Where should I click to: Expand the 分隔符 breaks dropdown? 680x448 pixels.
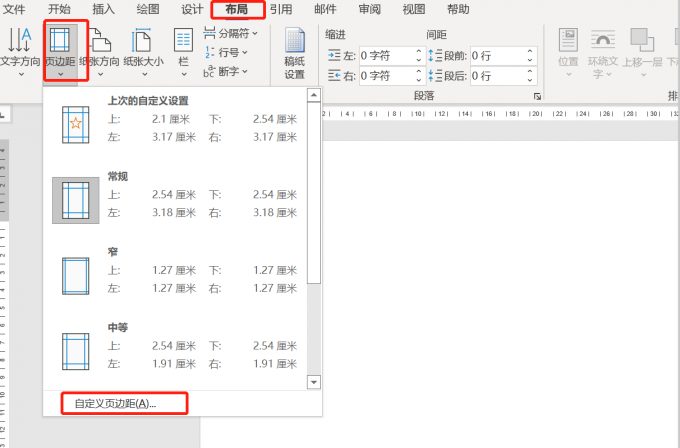tap(230, 33)
